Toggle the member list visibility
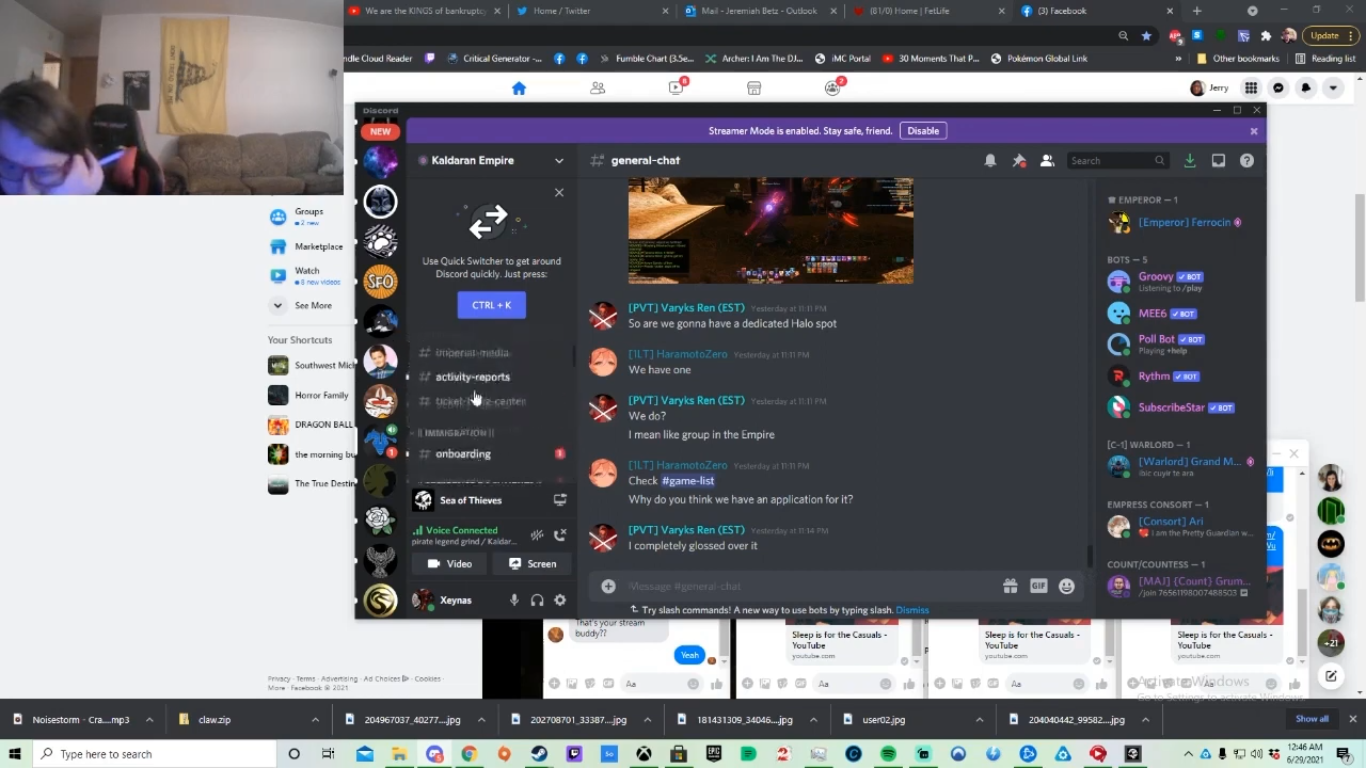1366x768 pixels. point(1047,160)
